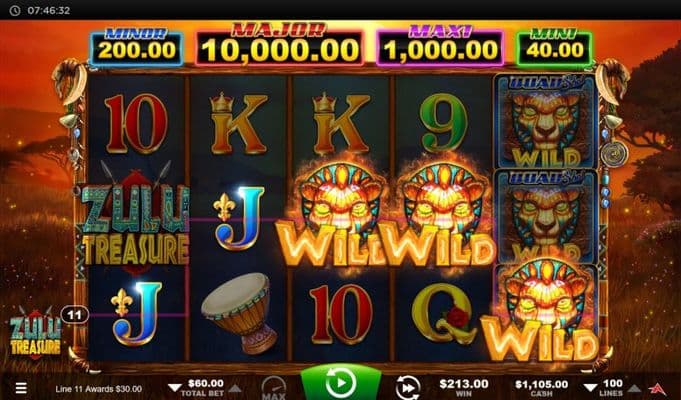Click the line 11 indicator badge
The height and width of the screenshot is (400, 681).
(x=75, y=315)
